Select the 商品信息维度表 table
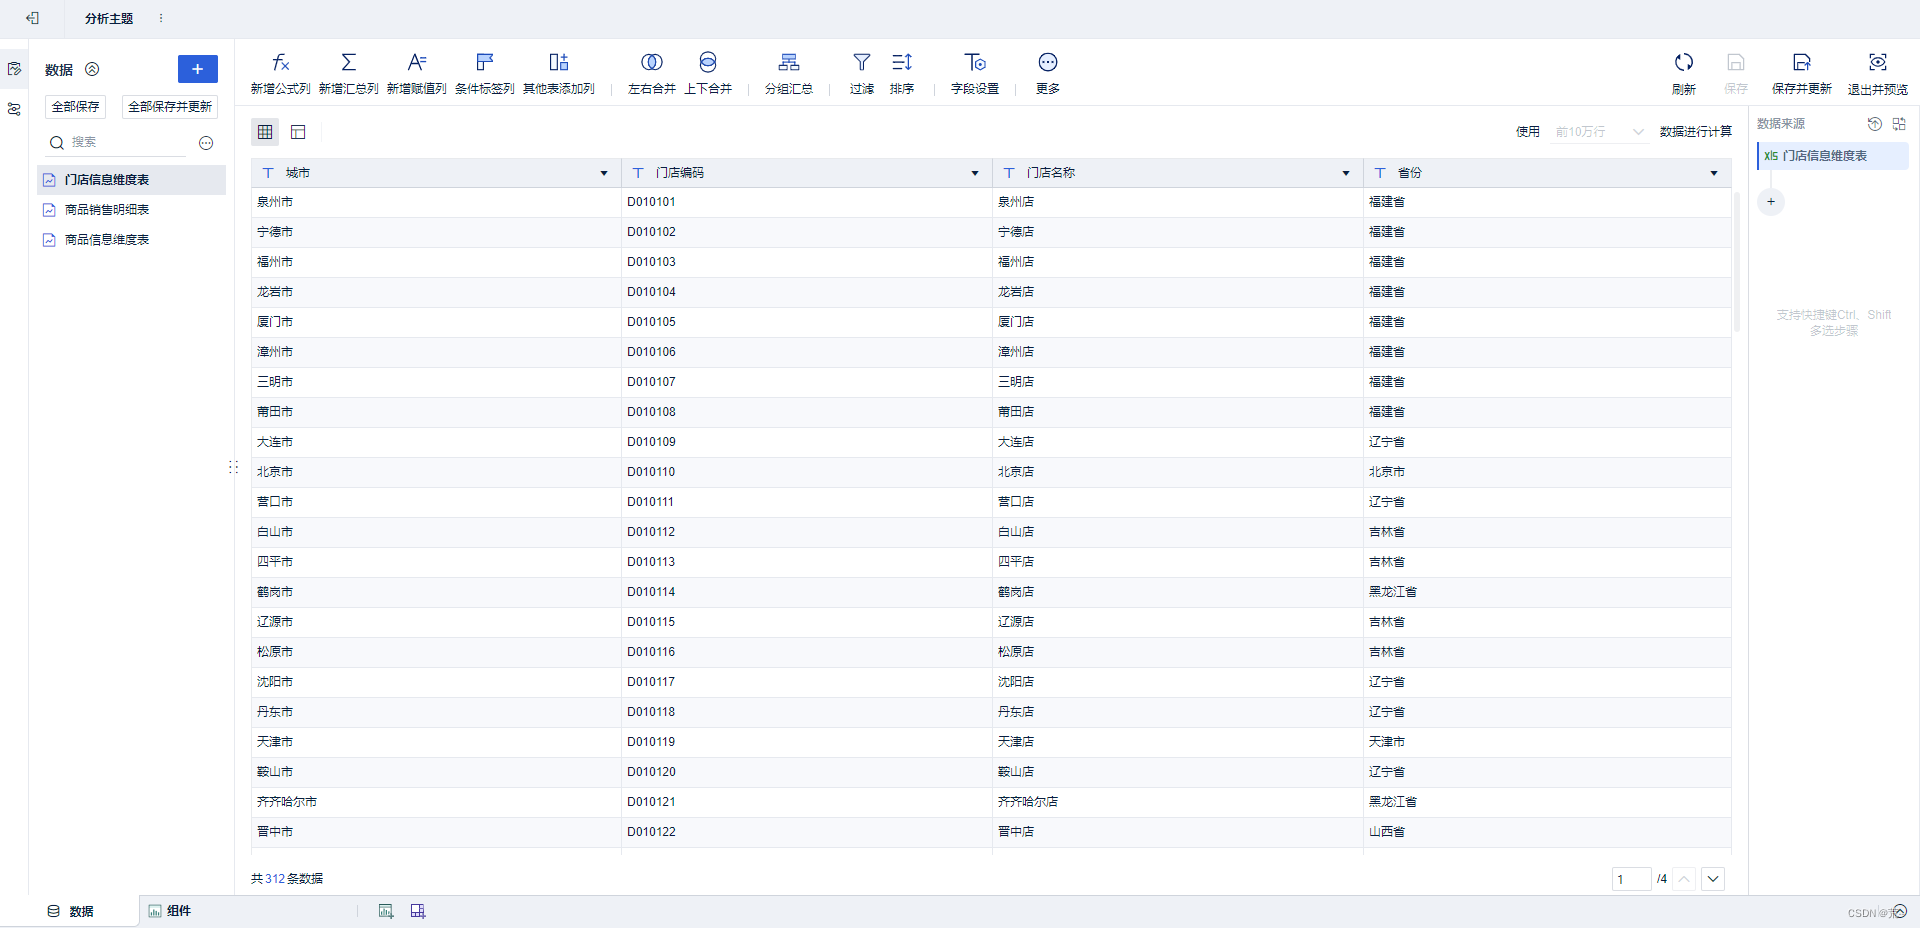Image resolution: width=1920 pixels, height=928 pixels. click(131, 240)
